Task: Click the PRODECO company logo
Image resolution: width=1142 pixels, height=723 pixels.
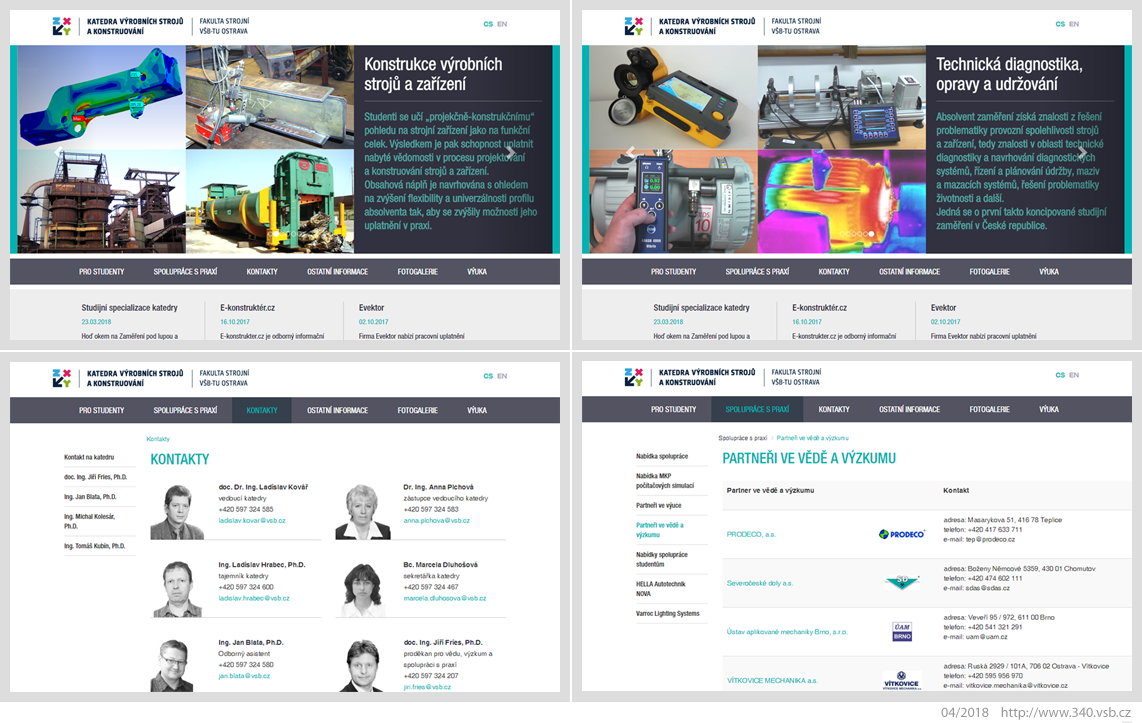Action: pos(902,534)
